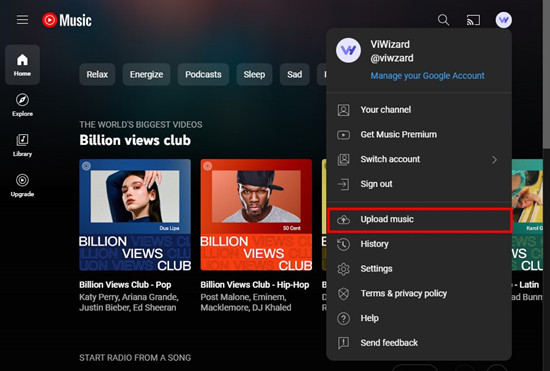The height and width of the screenshot is (371, 550).
Task: Select Upload music
Action: click(419, 220)
